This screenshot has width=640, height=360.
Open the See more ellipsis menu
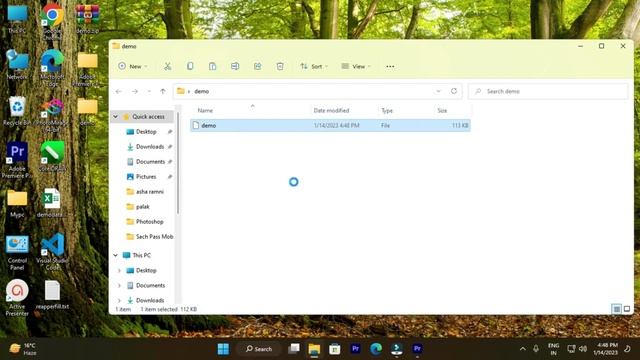click(x=390, y=67)
